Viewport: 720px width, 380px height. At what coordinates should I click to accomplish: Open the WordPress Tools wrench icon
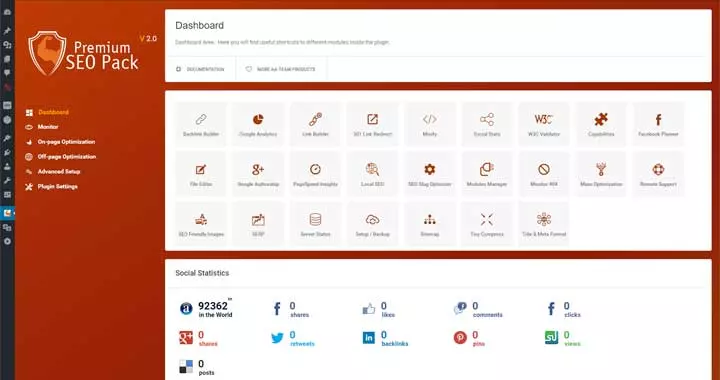tap(7, 181)
